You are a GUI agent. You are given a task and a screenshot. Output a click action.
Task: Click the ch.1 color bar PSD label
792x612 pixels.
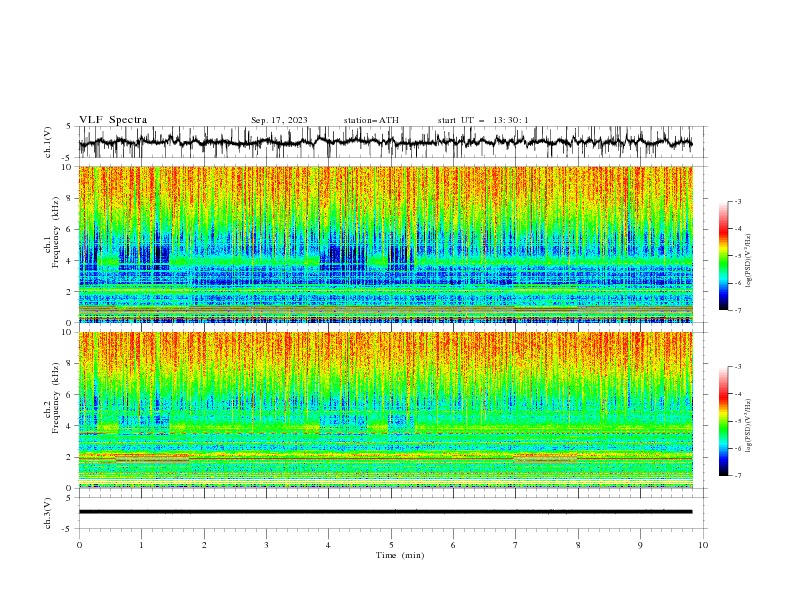point(748,261)
